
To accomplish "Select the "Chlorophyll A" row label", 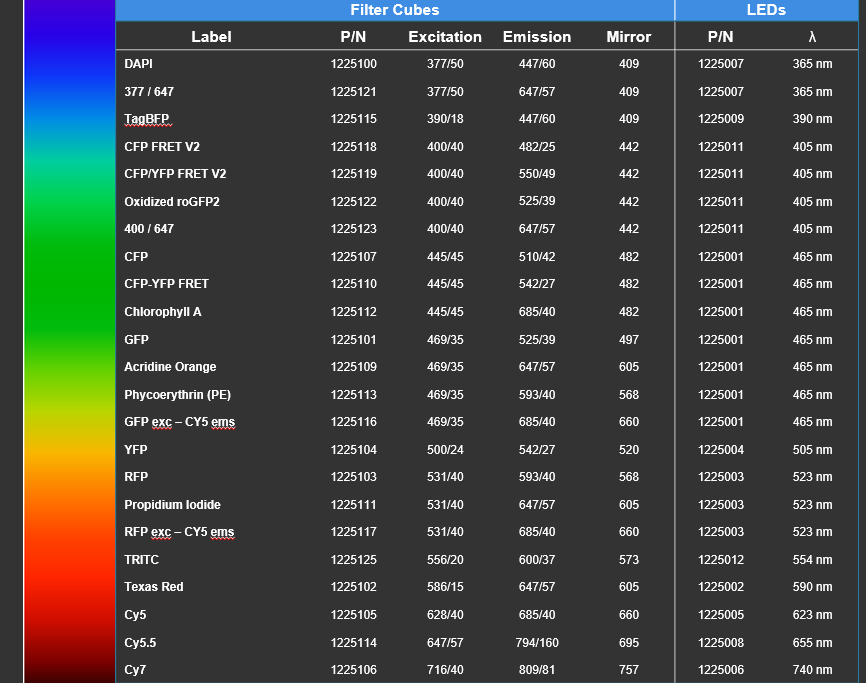I will [163, 312].
